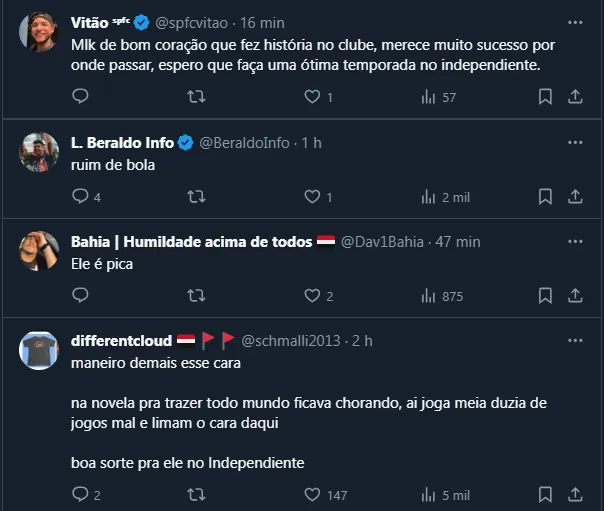604x511 pixels.
Task: Share Bahia's tweet
Action: tap(575, 296)
